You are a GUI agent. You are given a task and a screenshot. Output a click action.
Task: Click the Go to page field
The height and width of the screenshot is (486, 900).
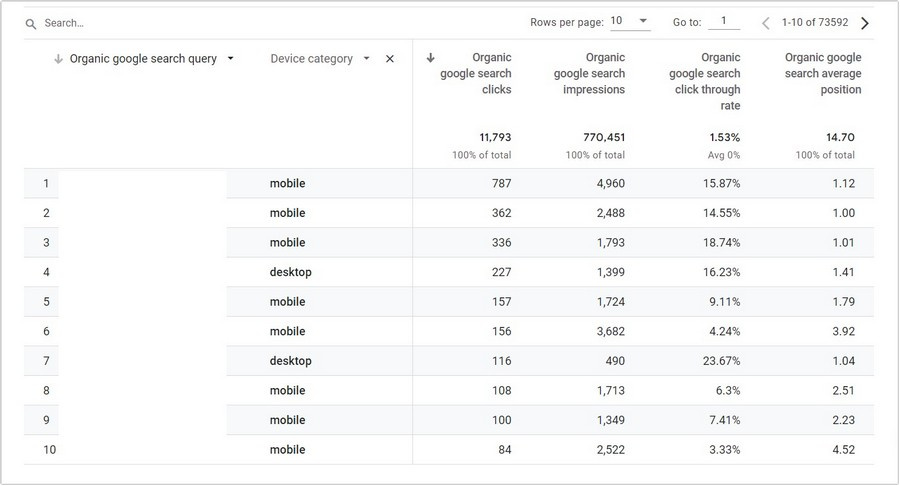[x=724, y=21]
